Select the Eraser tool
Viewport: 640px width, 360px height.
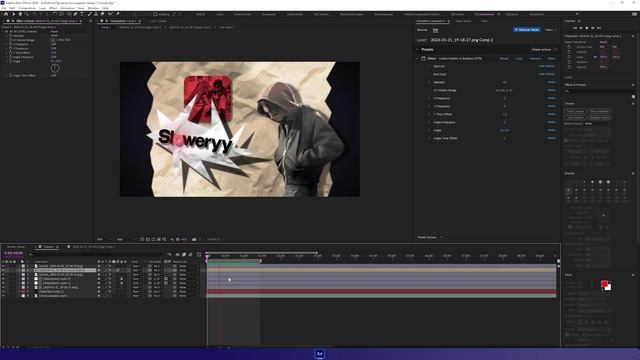click(x=102, y=14)
